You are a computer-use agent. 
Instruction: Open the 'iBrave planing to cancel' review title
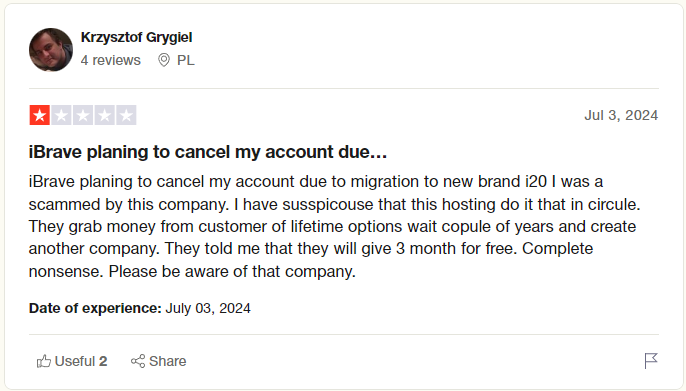pyautogui.click(x=208, y=152)
